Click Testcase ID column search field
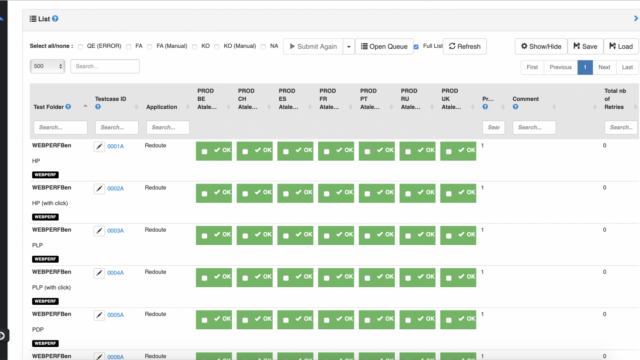 coord(117,127)
